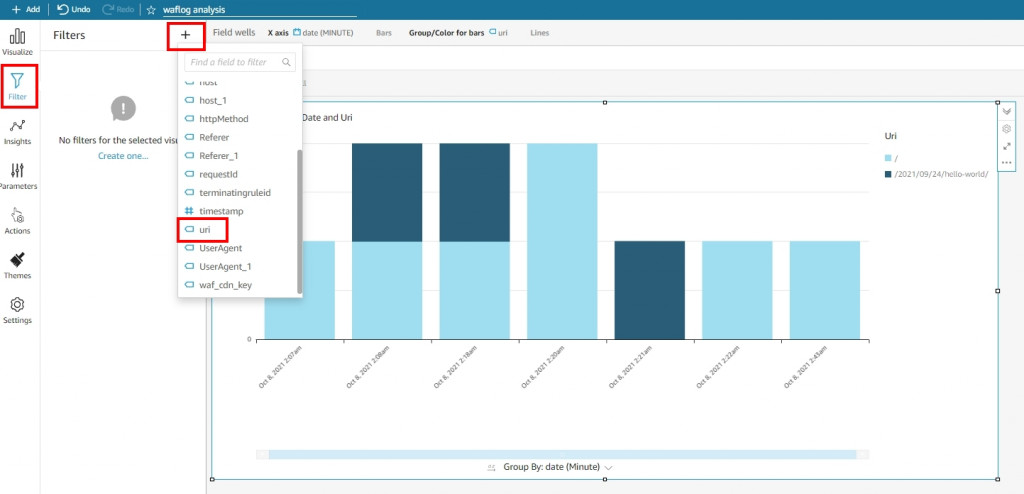Screen dimensions: 1024x494
Task: Open the Insights sidebar panel
Action: point(18,132)
